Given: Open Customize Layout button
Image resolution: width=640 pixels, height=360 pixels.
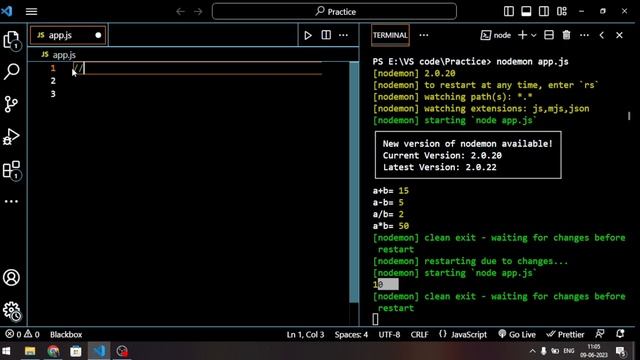Looking at the screenshot, I should [x=562, y=11].
